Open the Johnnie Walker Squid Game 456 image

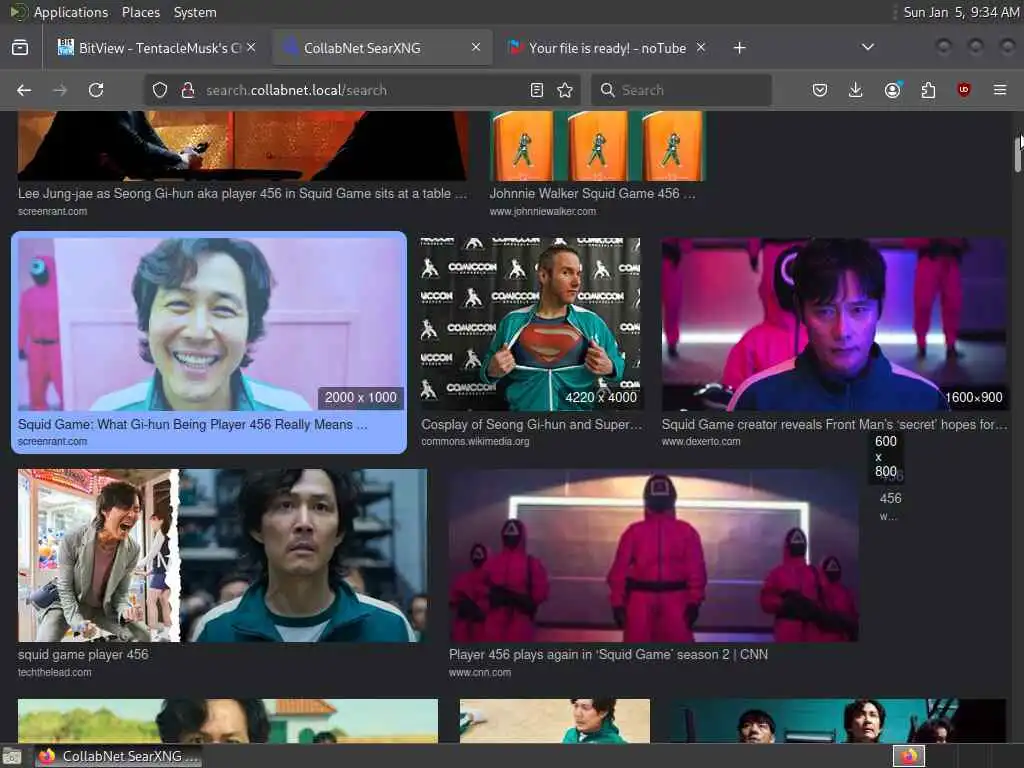pyautogui.click(x=598, y=146)
